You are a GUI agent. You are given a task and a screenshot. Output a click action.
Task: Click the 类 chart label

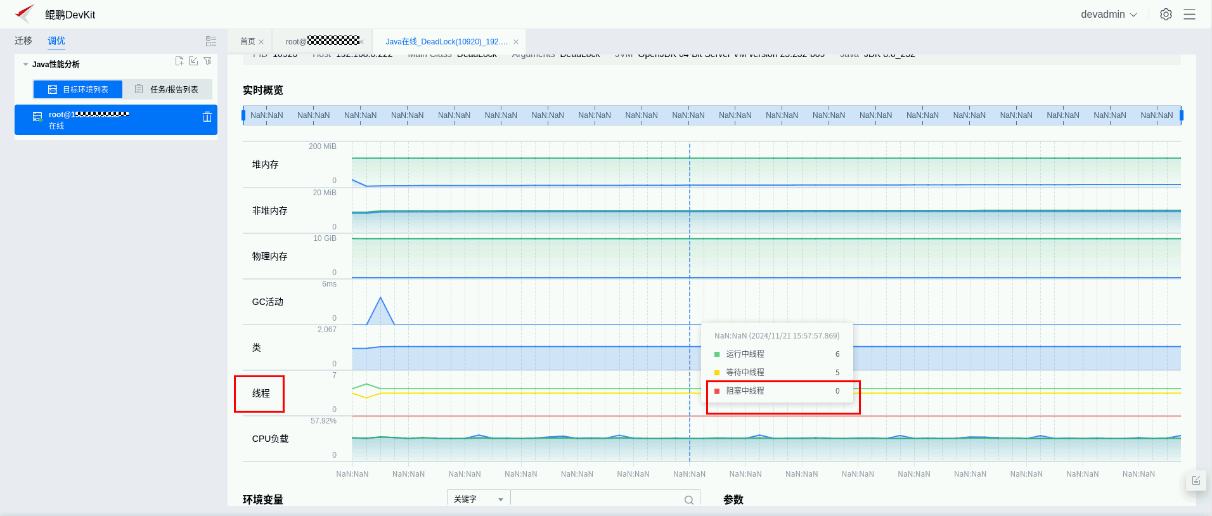[x=256, y=347]
